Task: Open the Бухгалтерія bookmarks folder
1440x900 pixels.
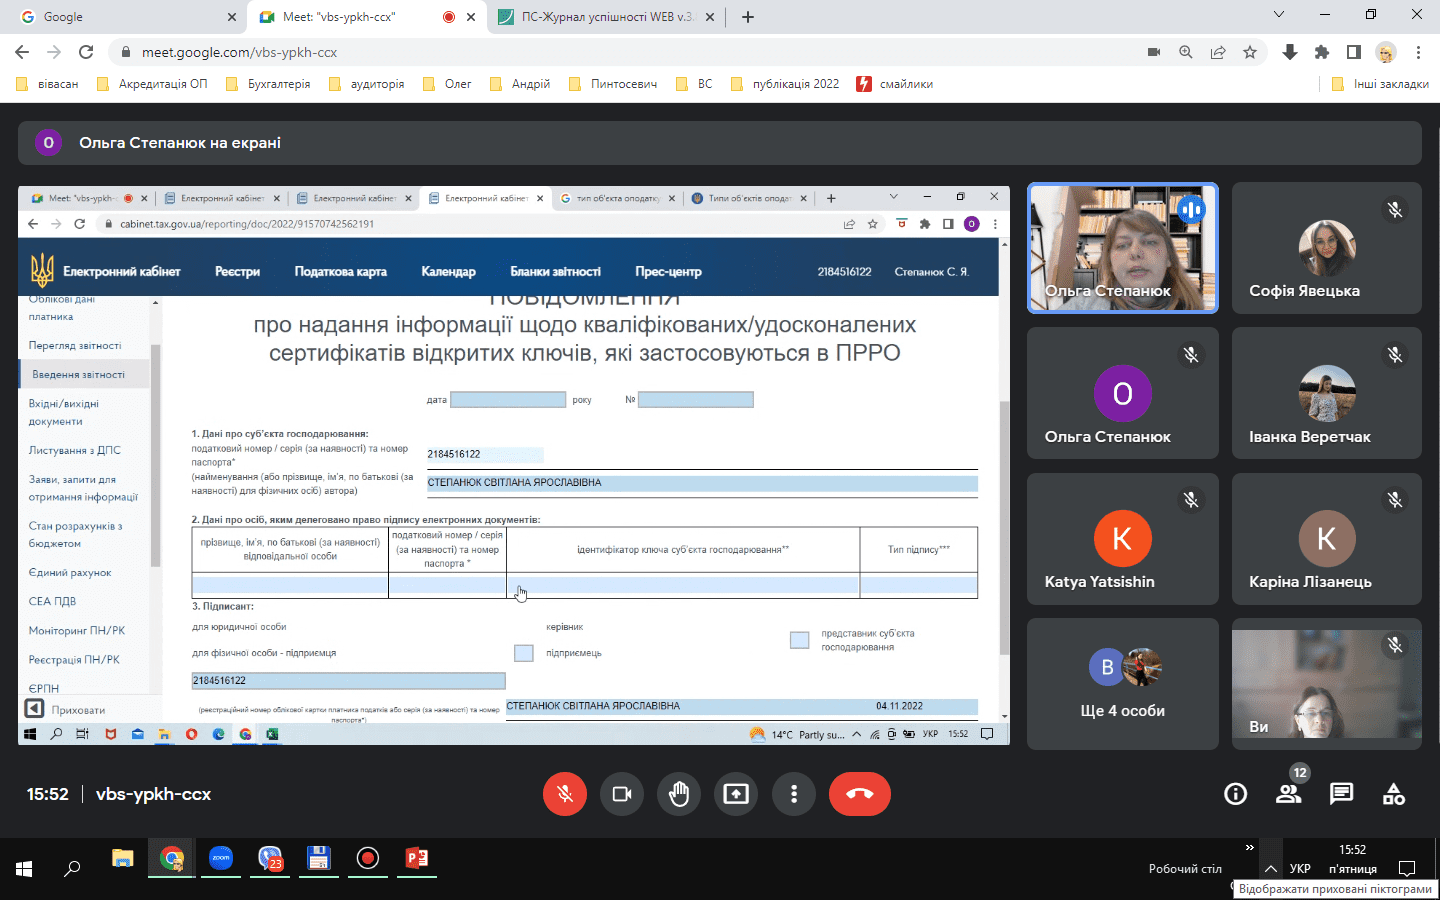Action: [268, 84]
